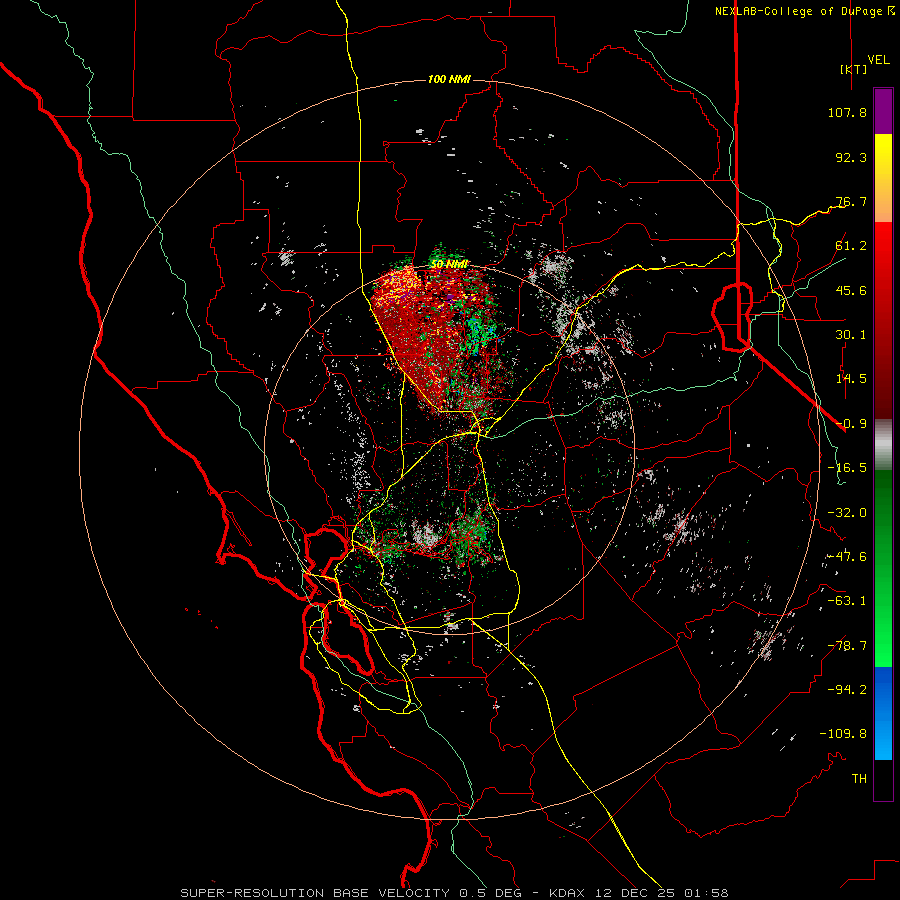The height and width of the screenshot is (900, 900).
Task: Click the purple segment atop velocity scale
Action: [883, 111]
